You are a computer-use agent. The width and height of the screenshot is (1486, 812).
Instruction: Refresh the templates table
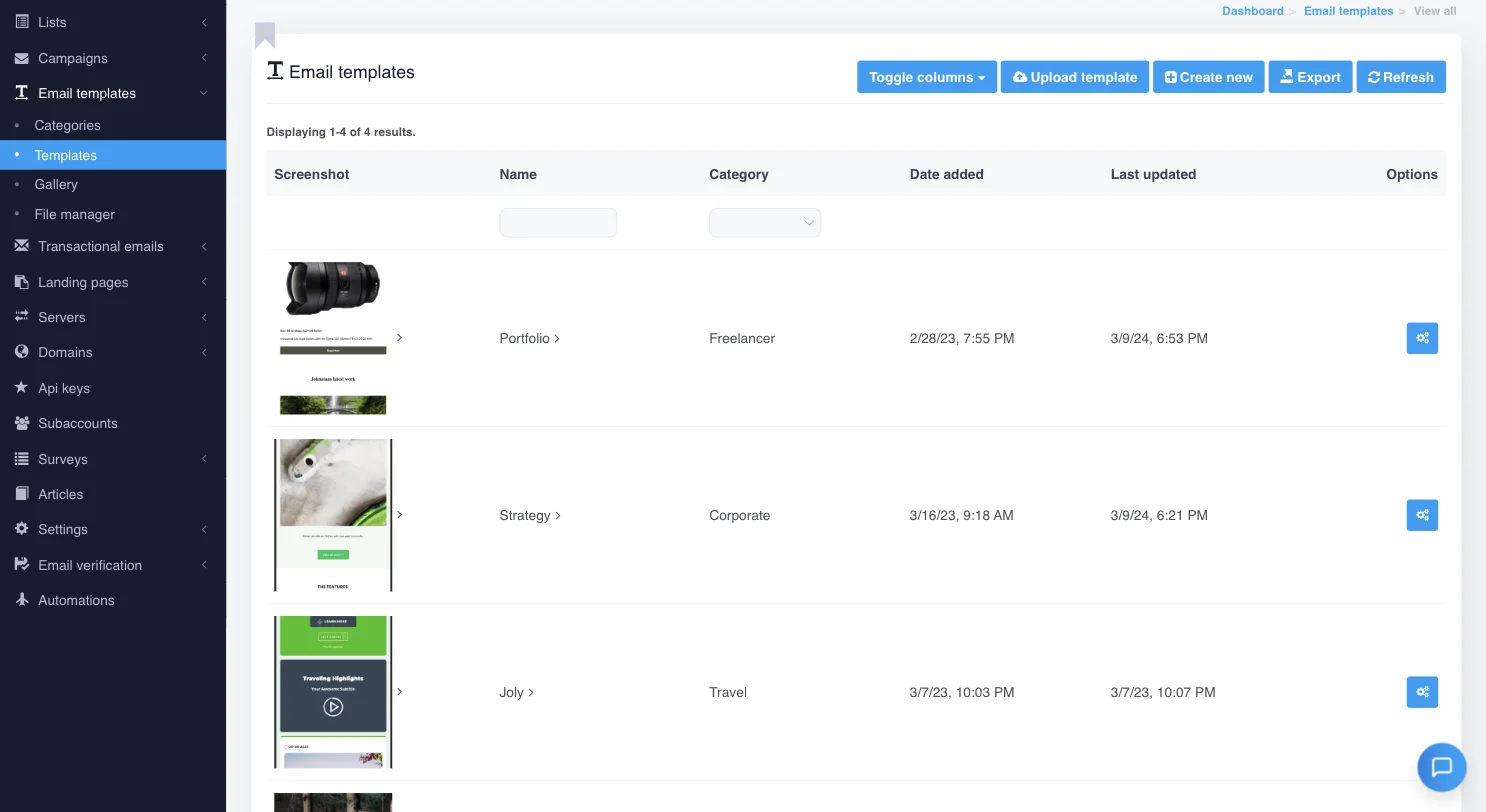(1401, 77)
